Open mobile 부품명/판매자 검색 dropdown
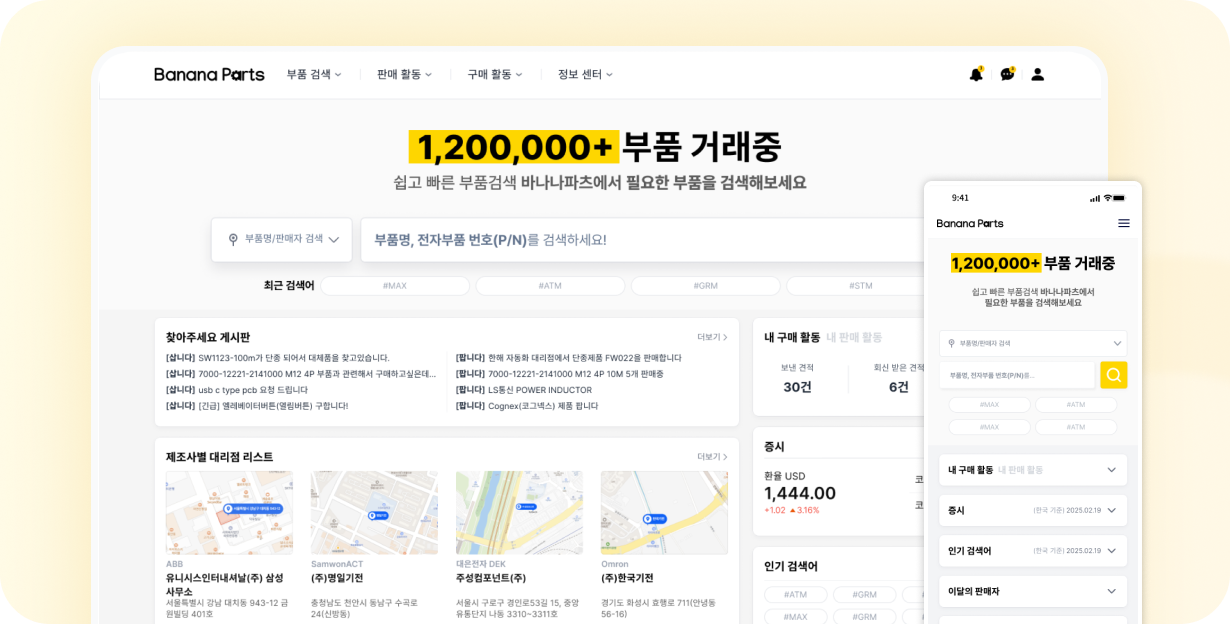This screenshot has height=624, width=1230. (1033, 343)
